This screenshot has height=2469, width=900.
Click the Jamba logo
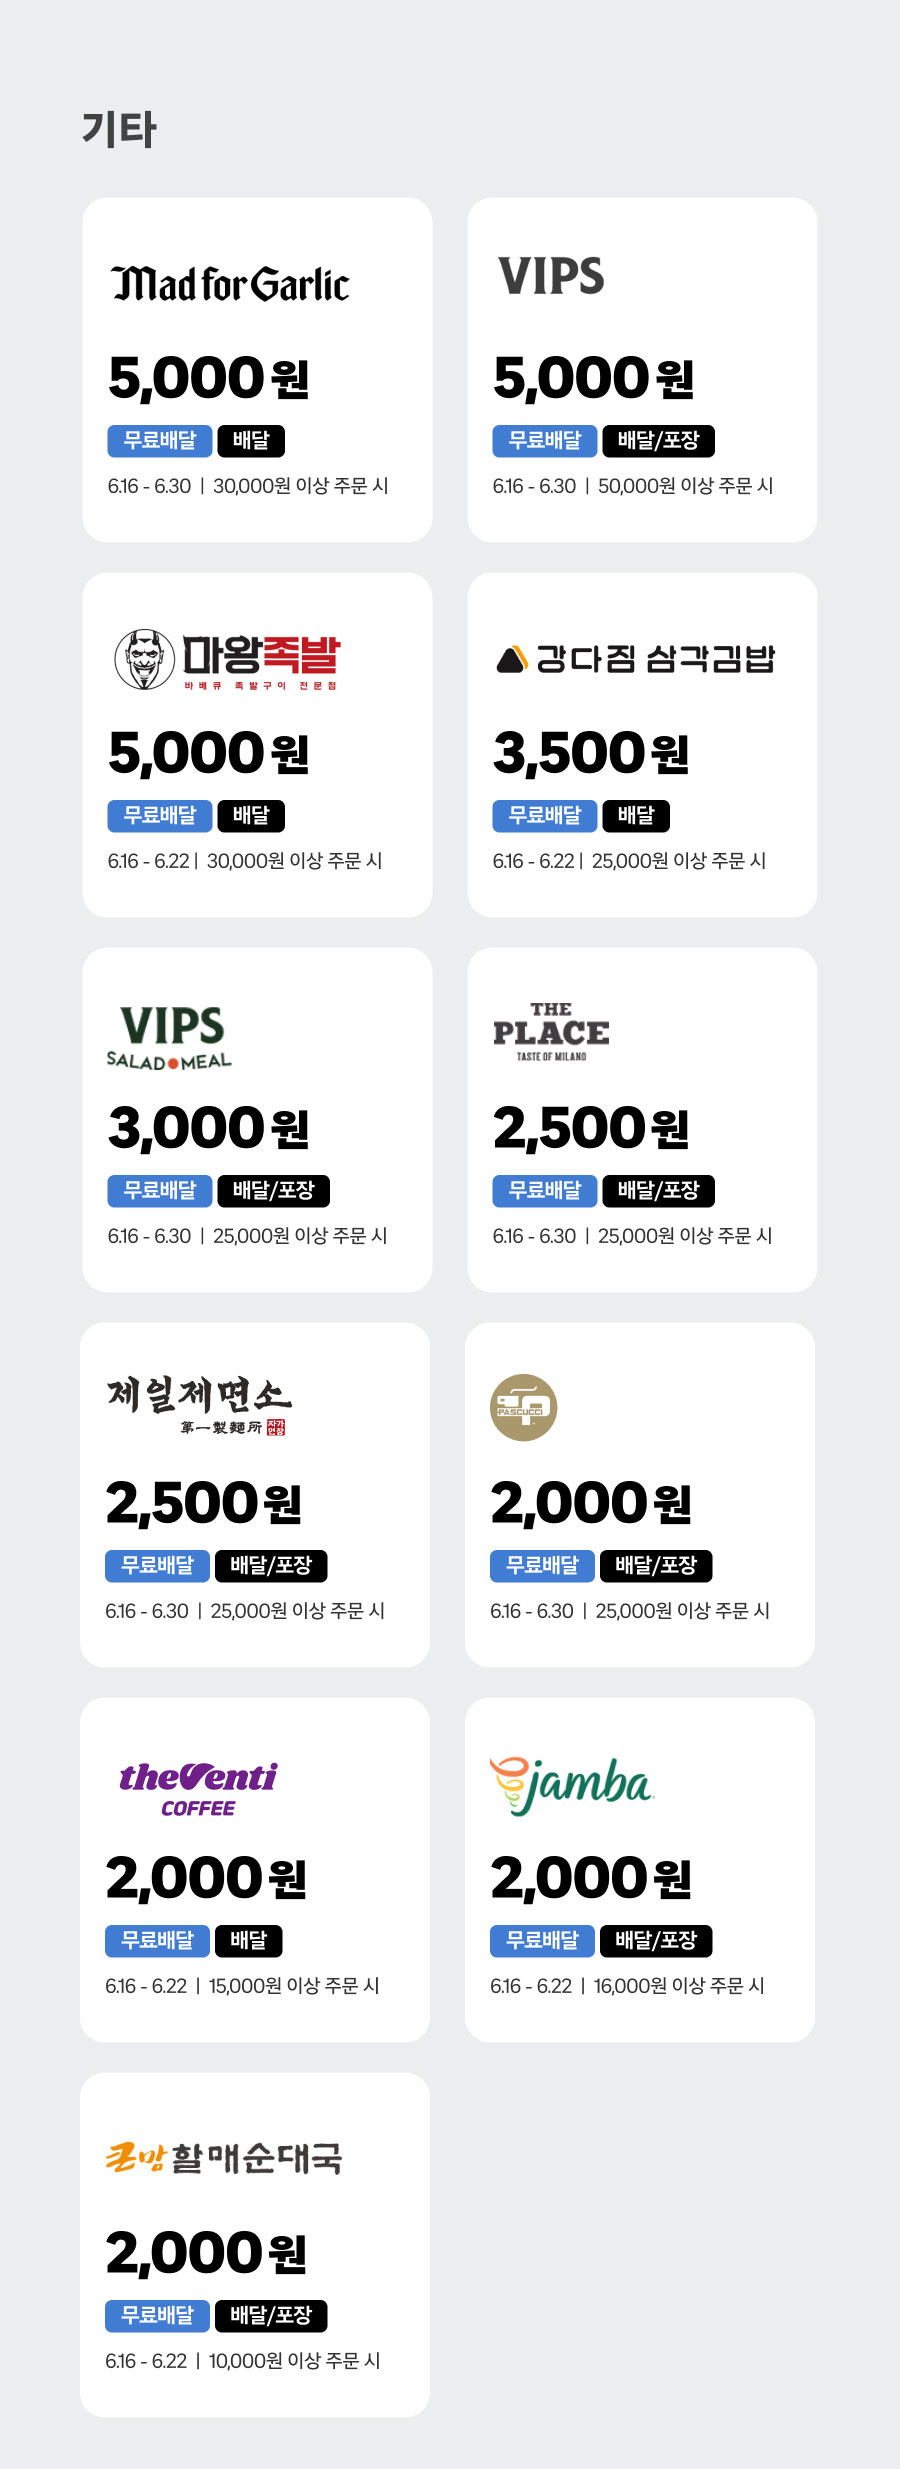point(571,1786)
